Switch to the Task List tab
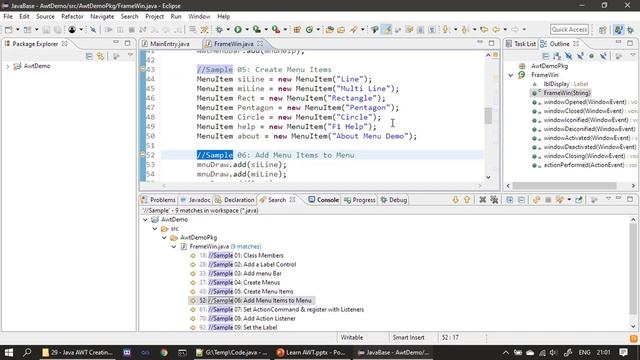Image resolution: width=640 pixels, height=360 pixels. [x=521, y=44]
